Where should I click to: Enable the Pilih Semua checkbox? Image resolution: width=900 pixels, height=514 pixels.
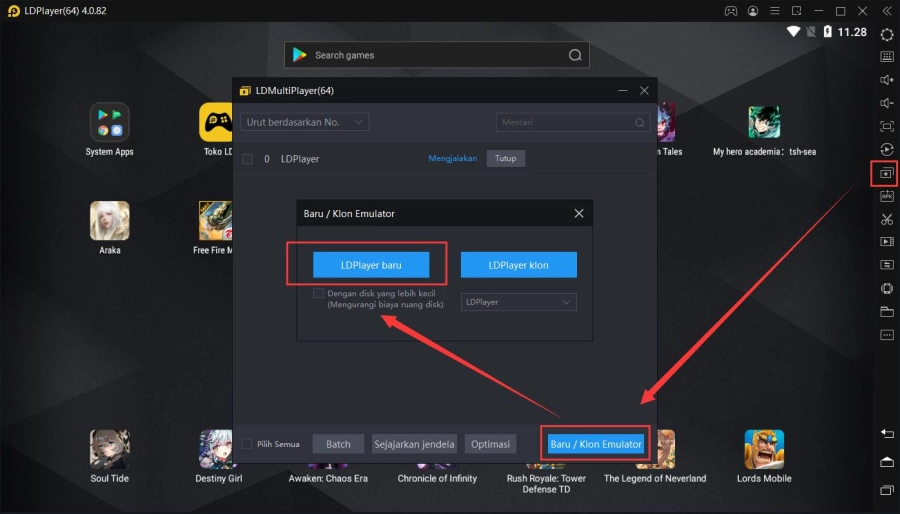[x=247, y=443]
